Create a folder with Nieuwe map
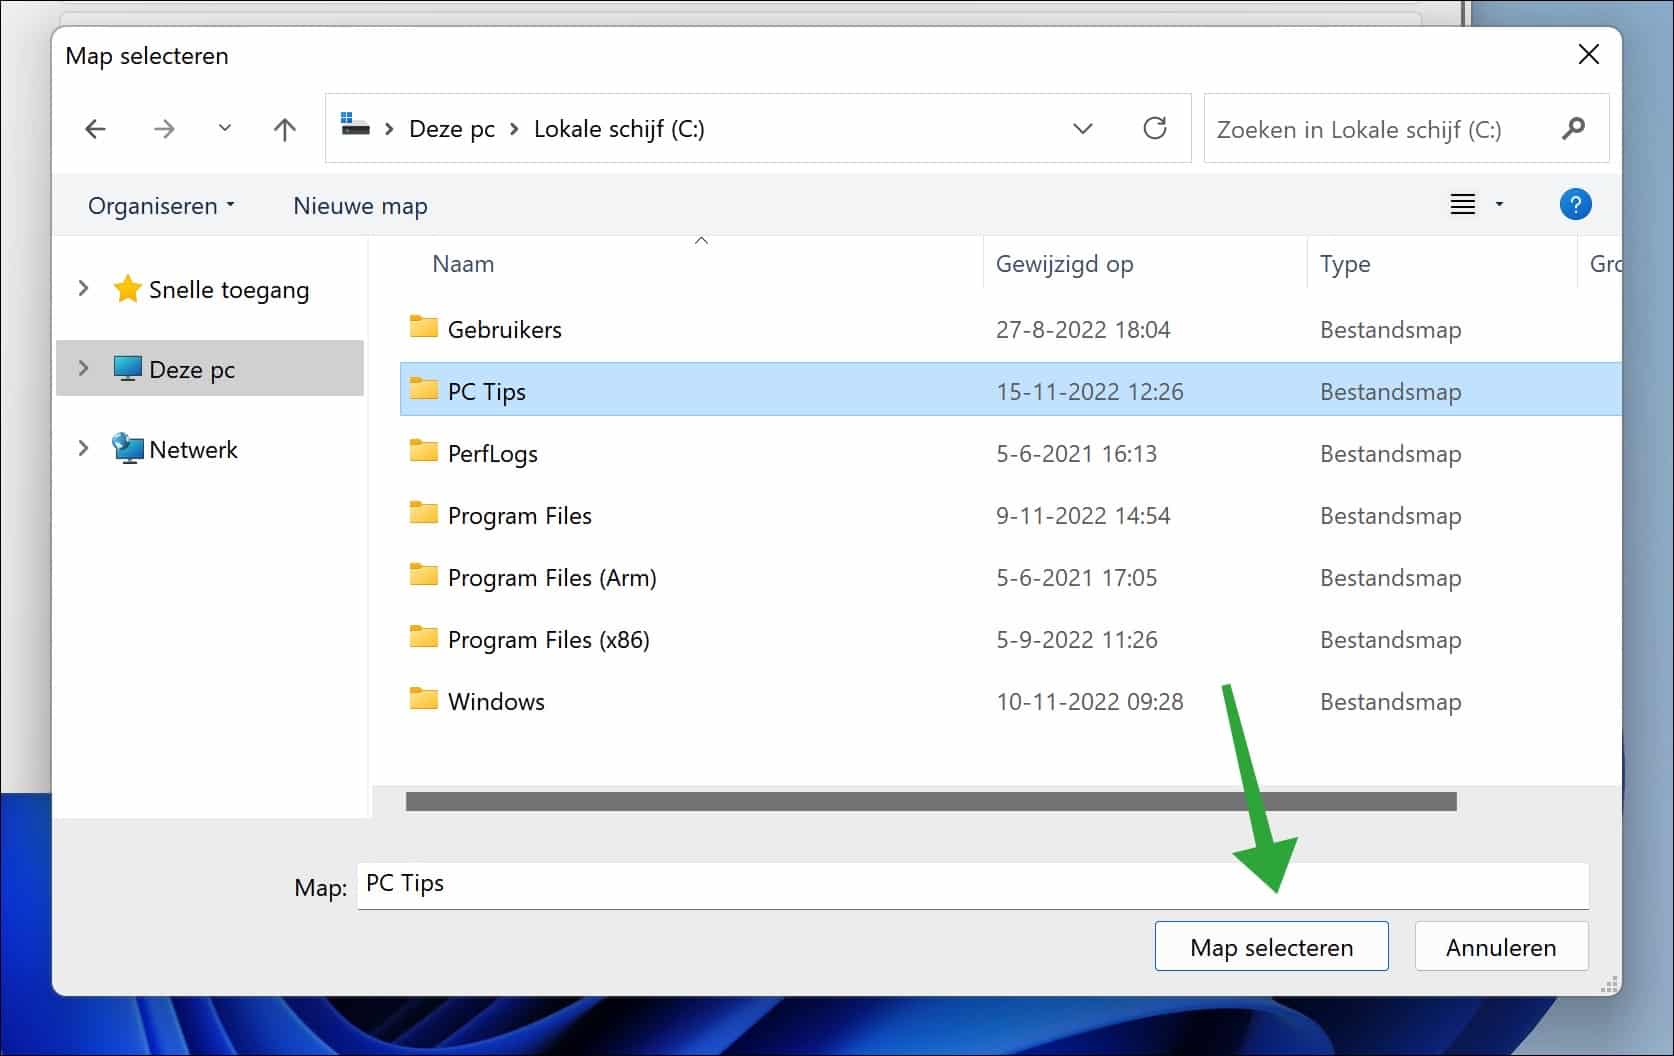This screenshot has height=1056, width=1674. click(x=360, y=205)
